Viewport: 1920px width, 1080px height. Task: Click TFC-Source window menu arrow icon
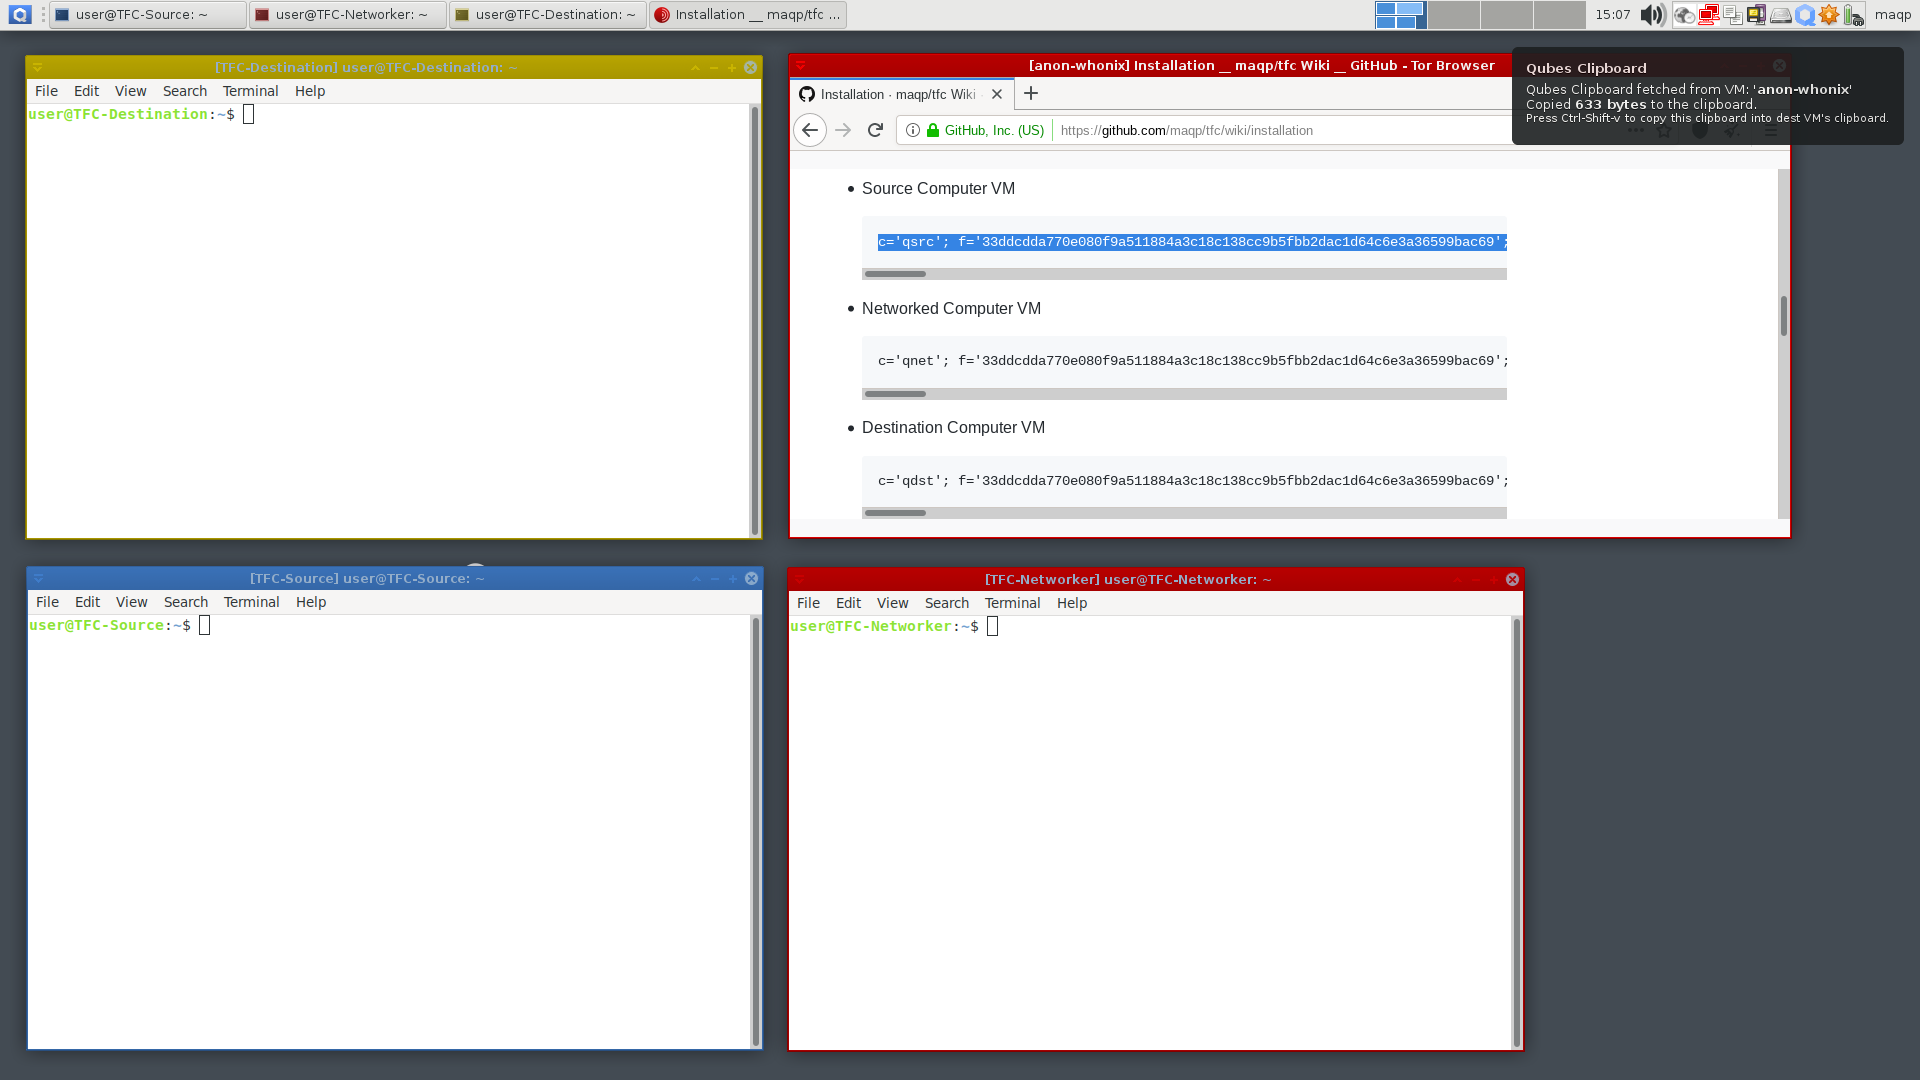coord(38,578)
